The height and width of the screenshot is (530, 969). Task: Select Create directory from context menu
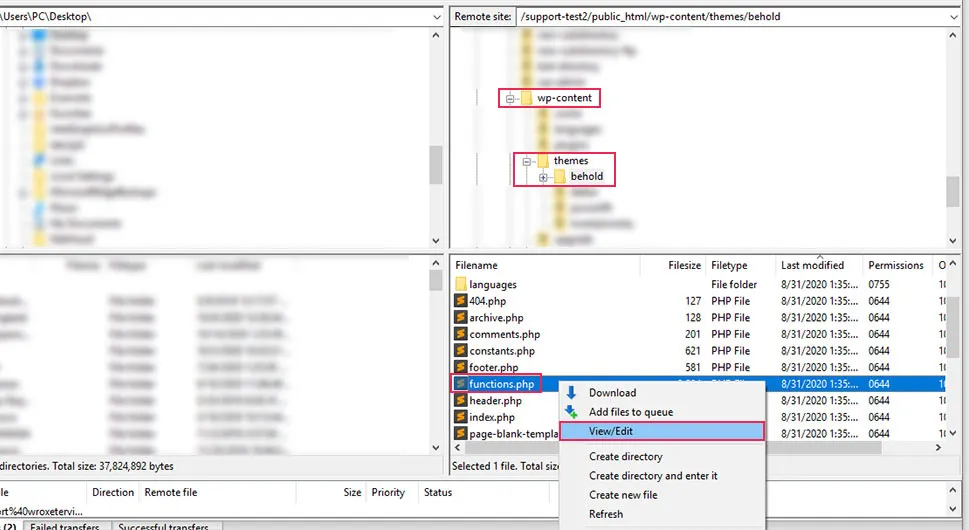click(x=625, y=457)
